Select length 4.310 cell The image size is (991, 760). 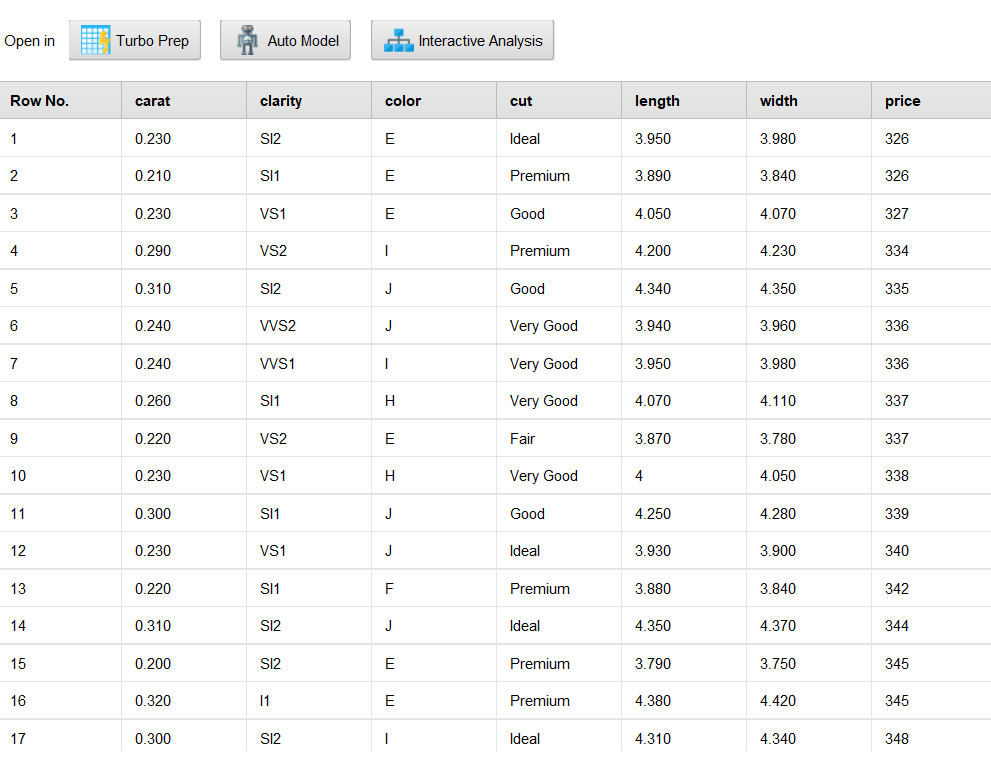coord(684,739)
